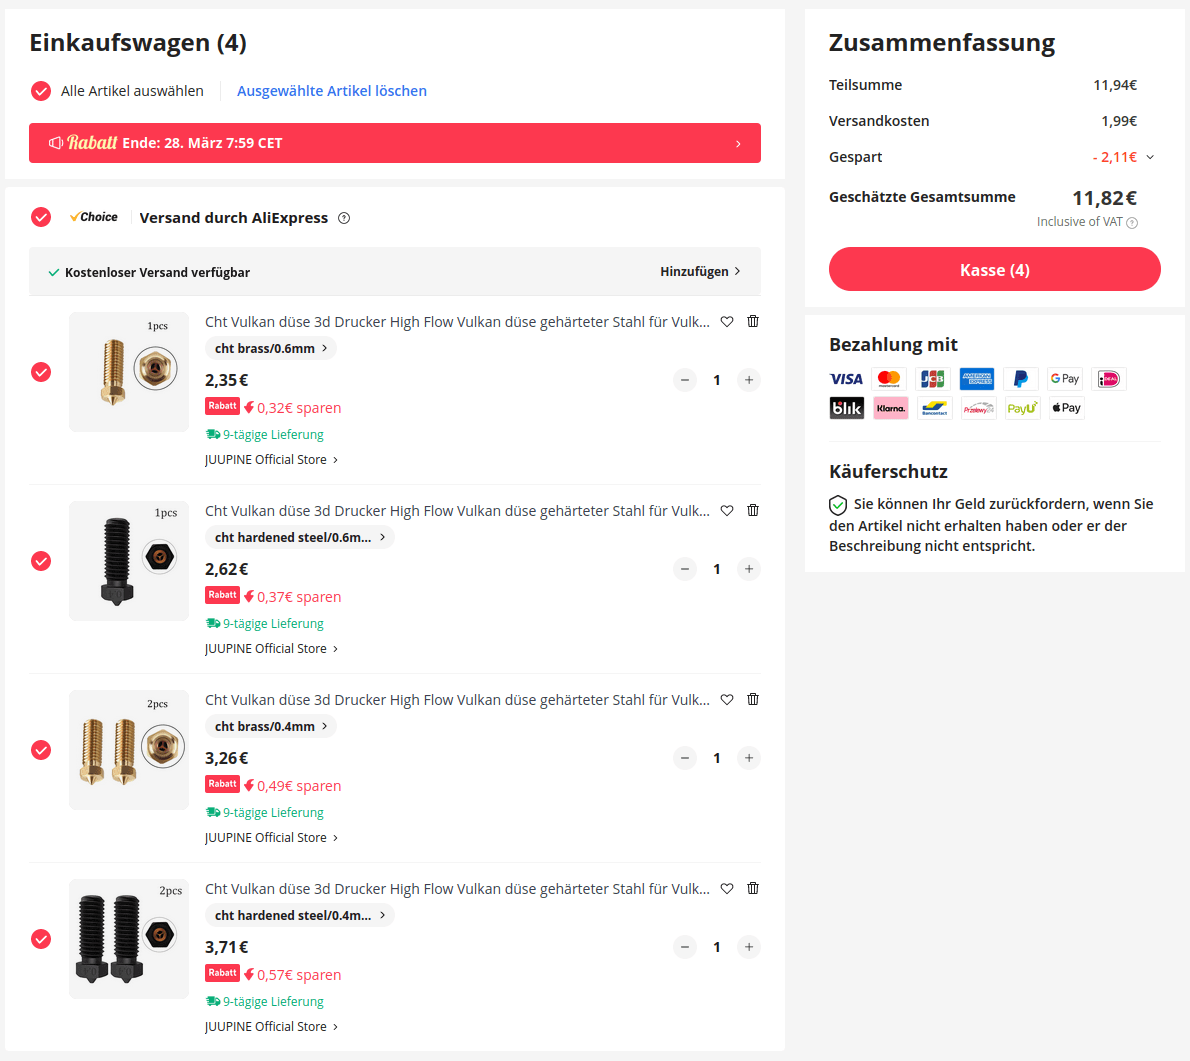This screenshot has height=1061, width=1190.
Task: Expand the Gespart savings details
Action: (1150, 157)
